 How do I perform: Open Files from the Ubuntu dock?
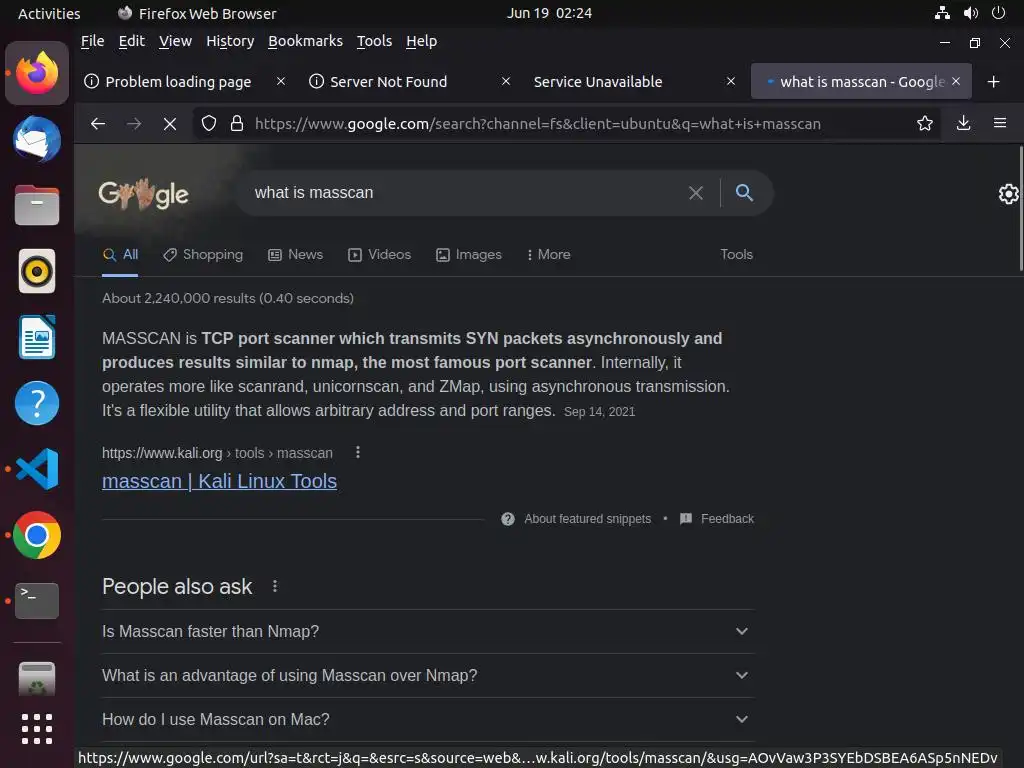(x=37, y=205)
